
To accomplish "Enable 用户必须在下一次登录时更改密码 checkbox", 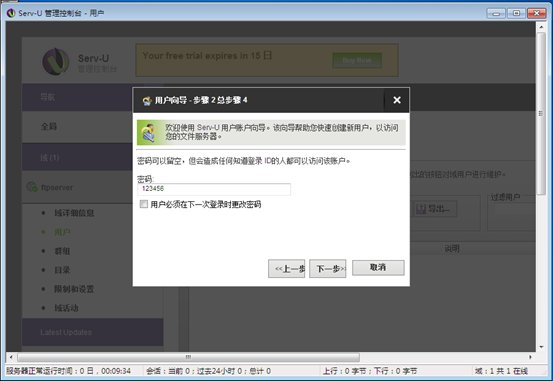I will (x=144, y=204).
